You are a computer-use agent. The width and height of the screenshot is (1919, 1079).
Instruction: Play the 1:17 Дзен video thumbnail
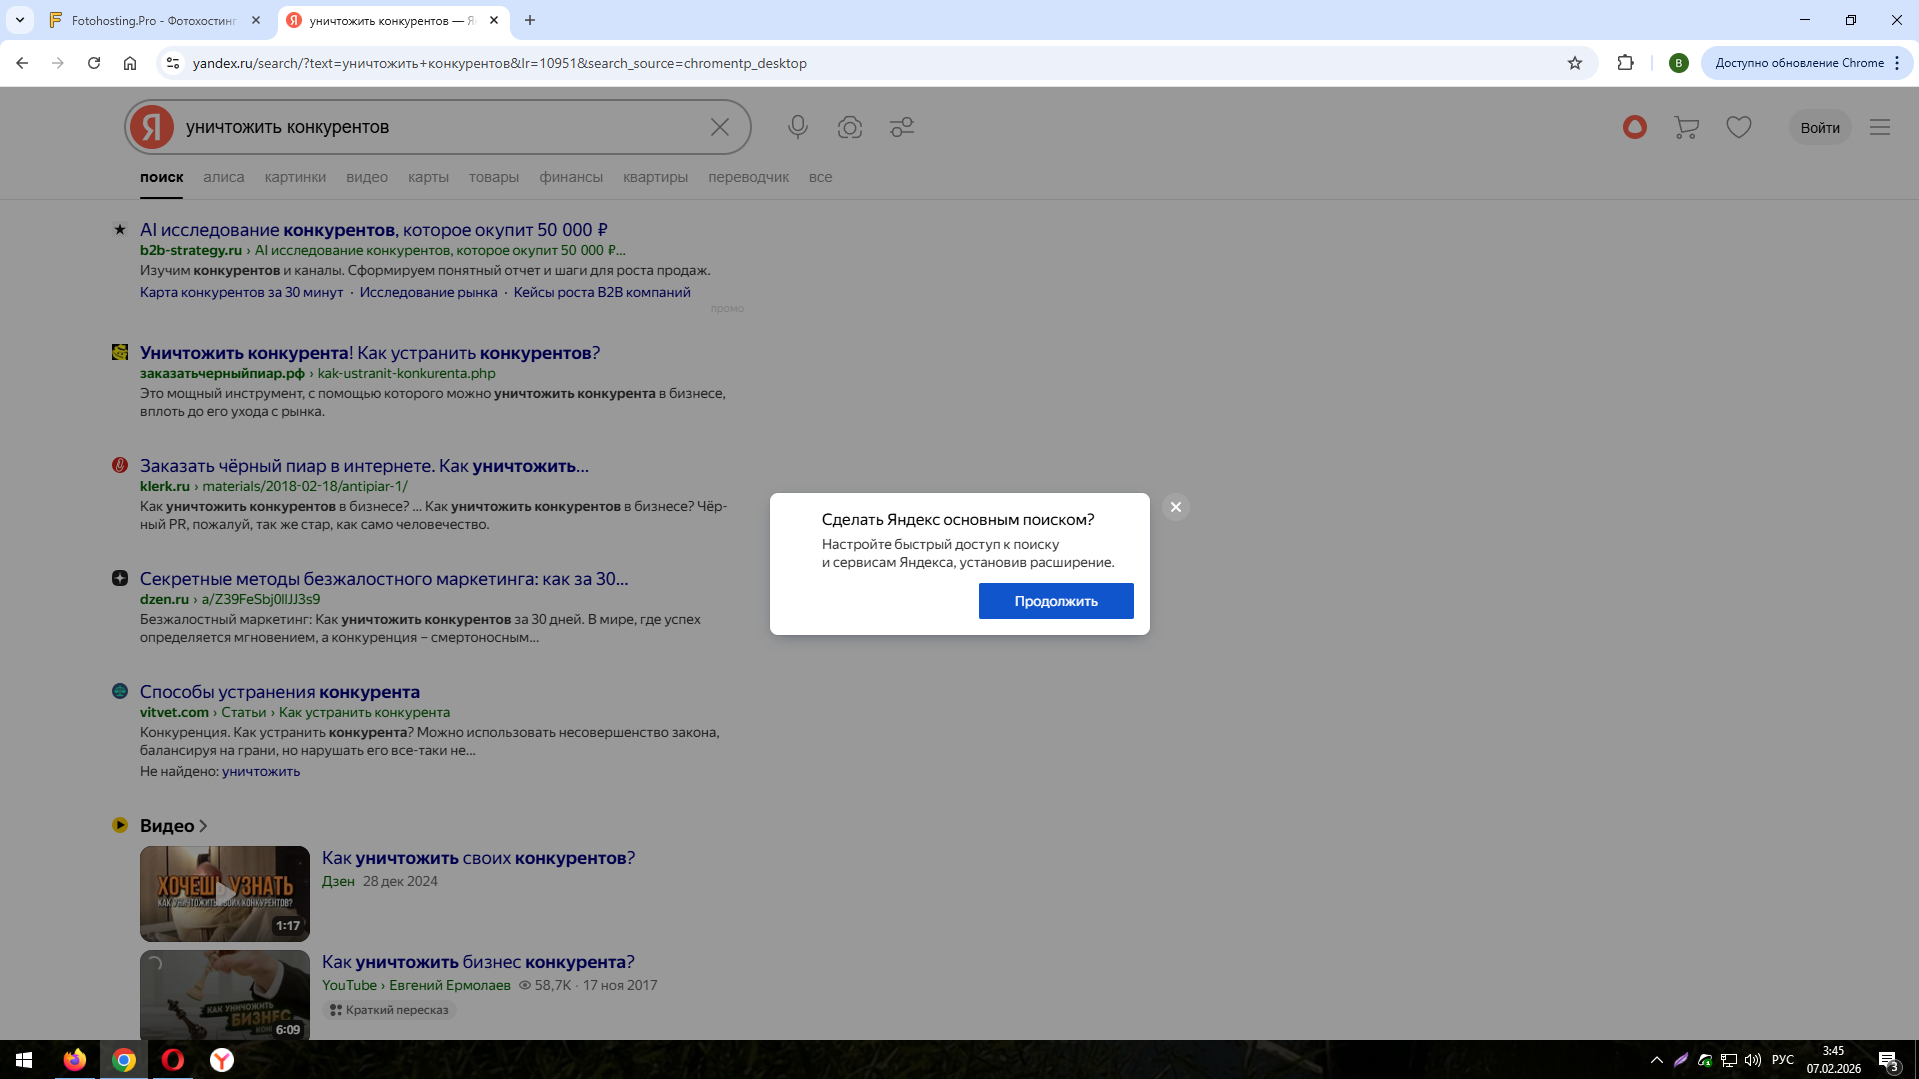(225, 894)
